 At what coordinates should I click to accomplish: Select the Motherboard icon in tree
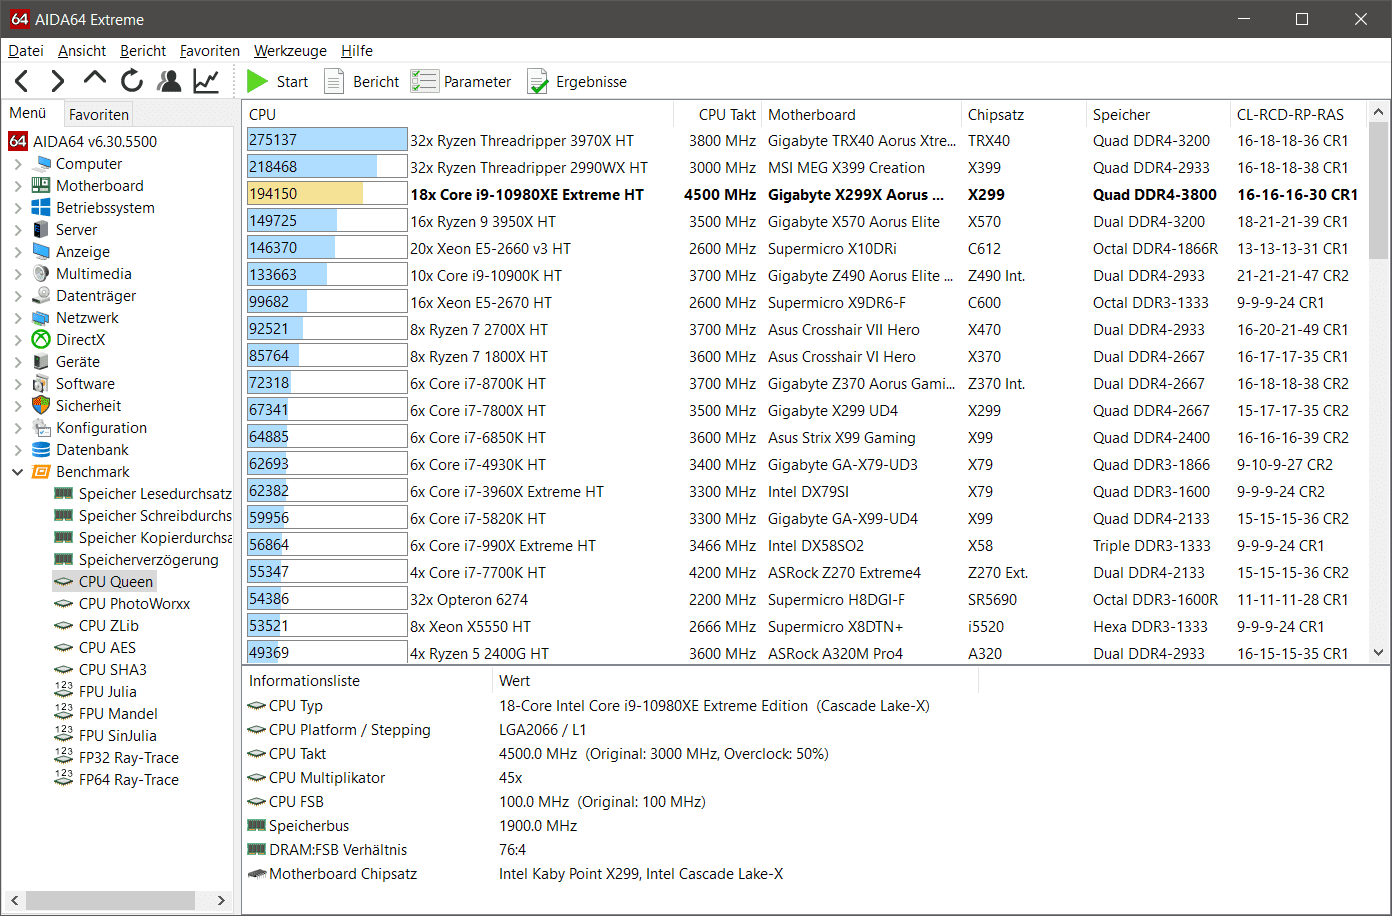coord(41,186)
